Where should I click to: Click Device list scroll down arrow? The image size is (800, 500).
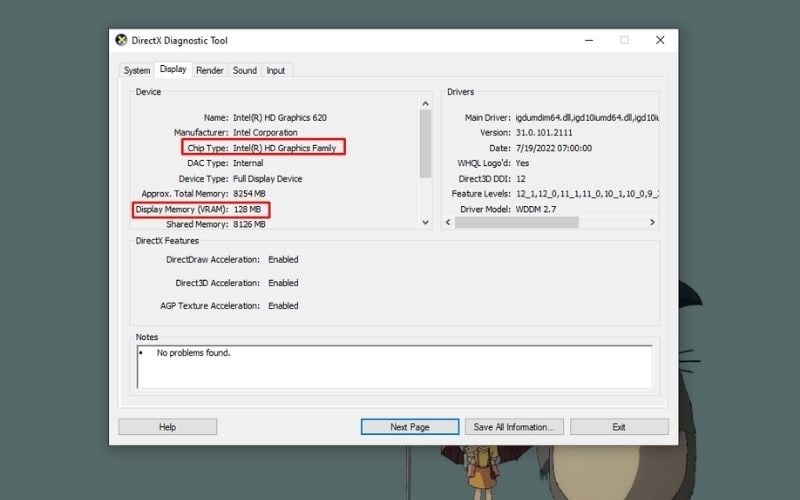[x=426, y=222]
